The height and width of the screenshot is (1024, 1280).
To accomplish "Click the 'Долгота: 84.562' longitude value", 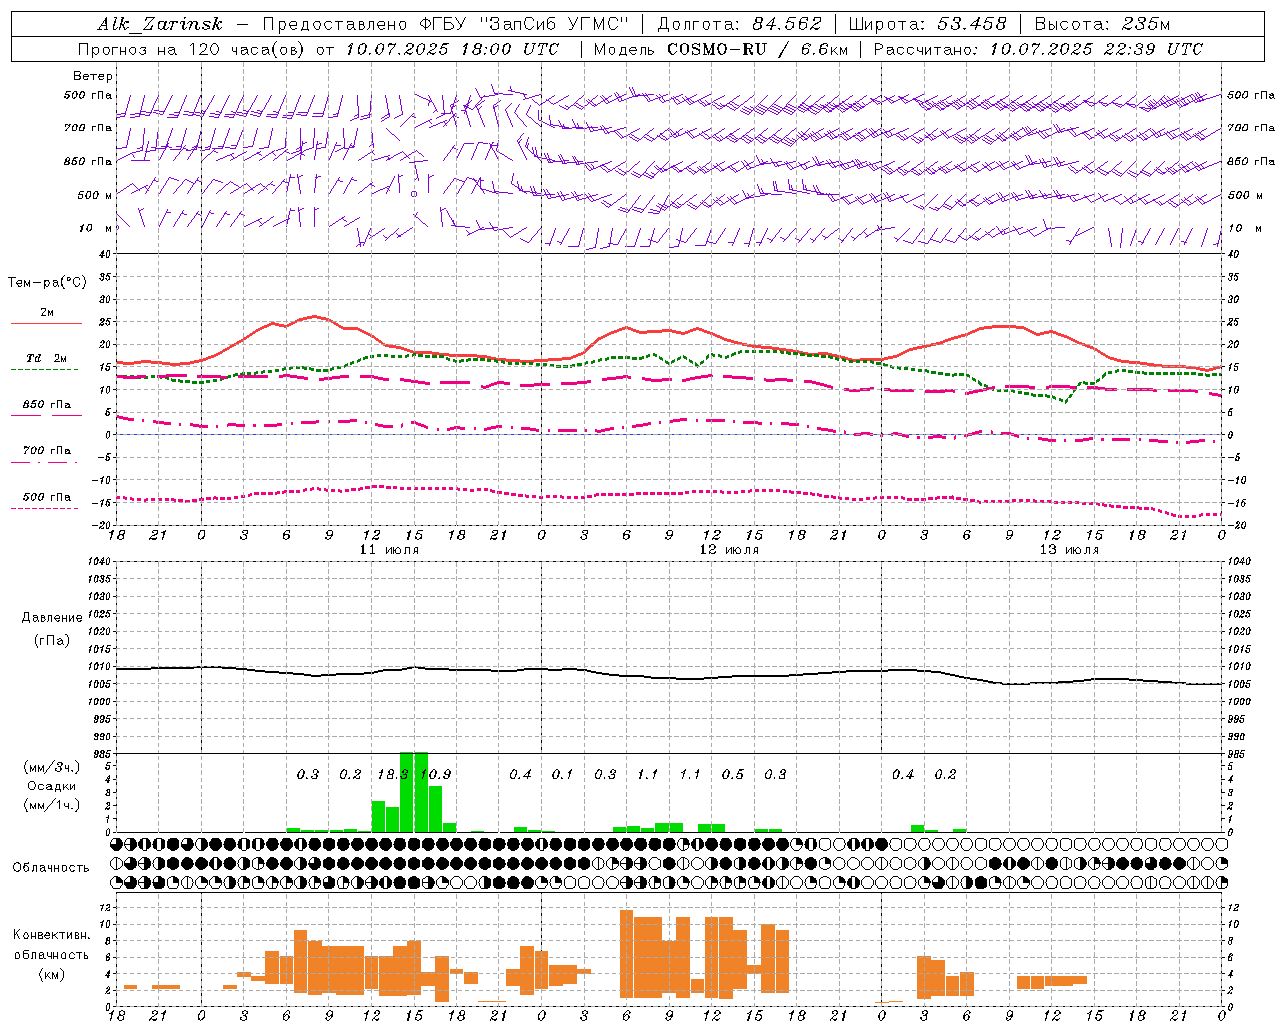I will (x=739, y=24).
